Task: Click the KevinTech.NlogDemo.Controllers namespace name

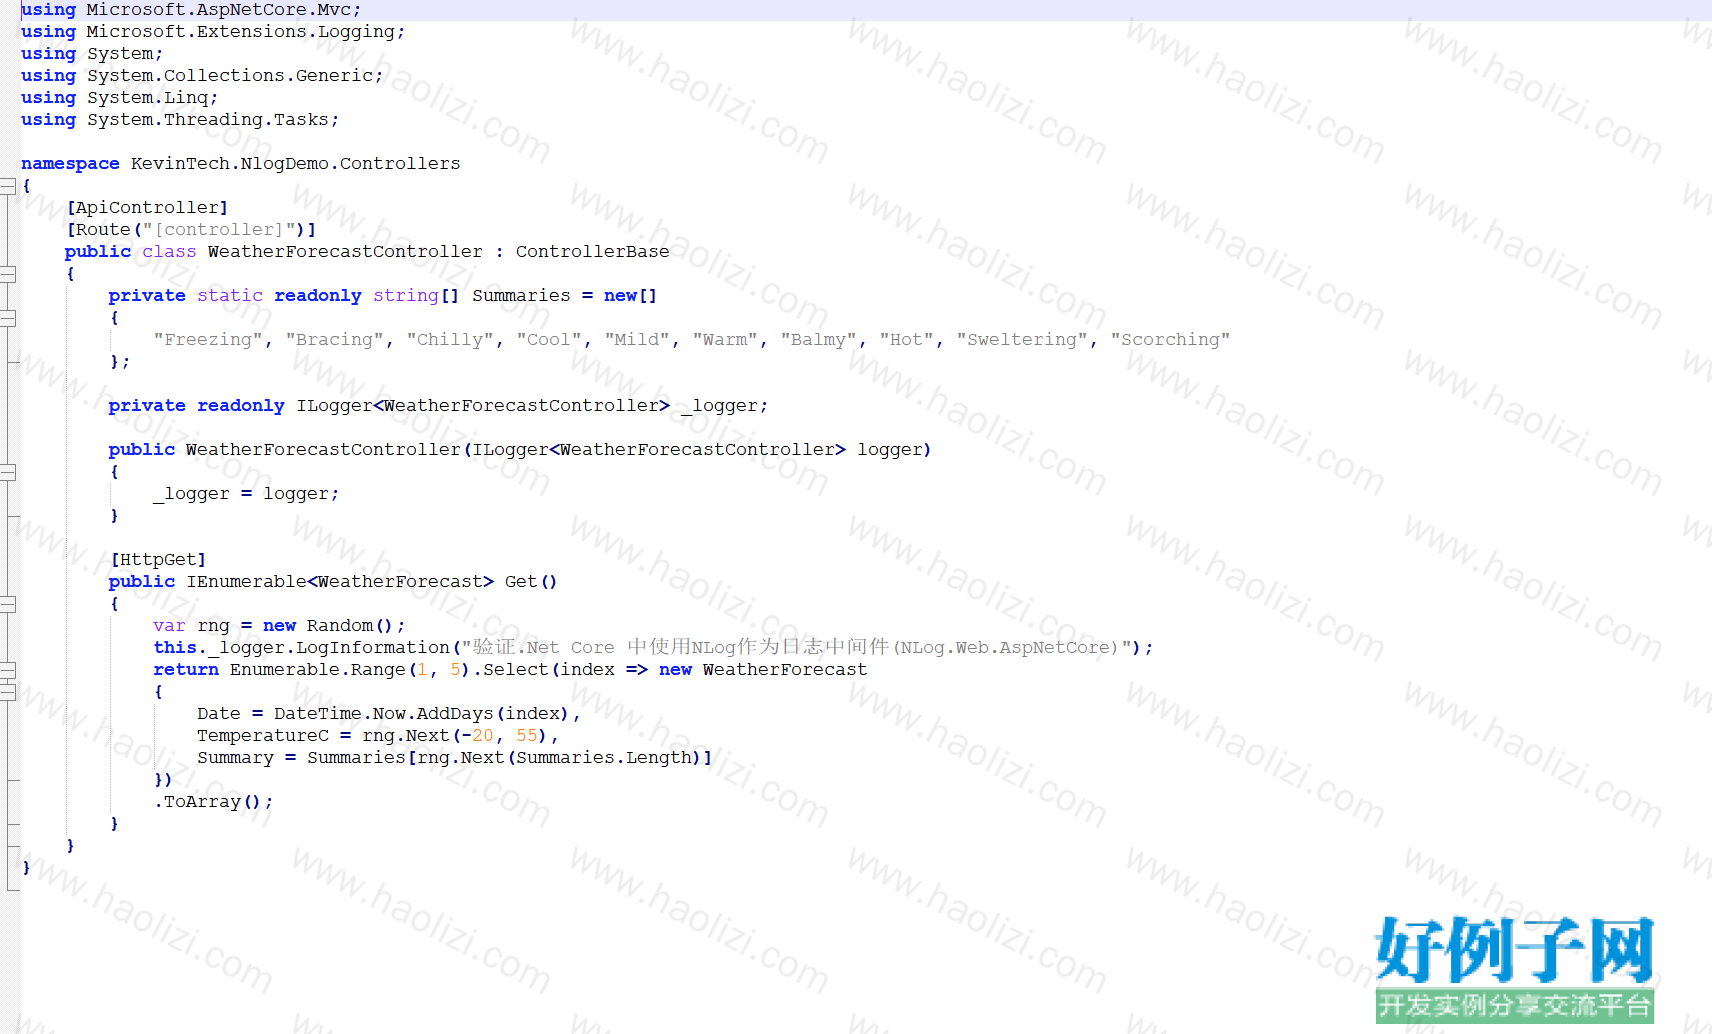Action: (296, 164)
